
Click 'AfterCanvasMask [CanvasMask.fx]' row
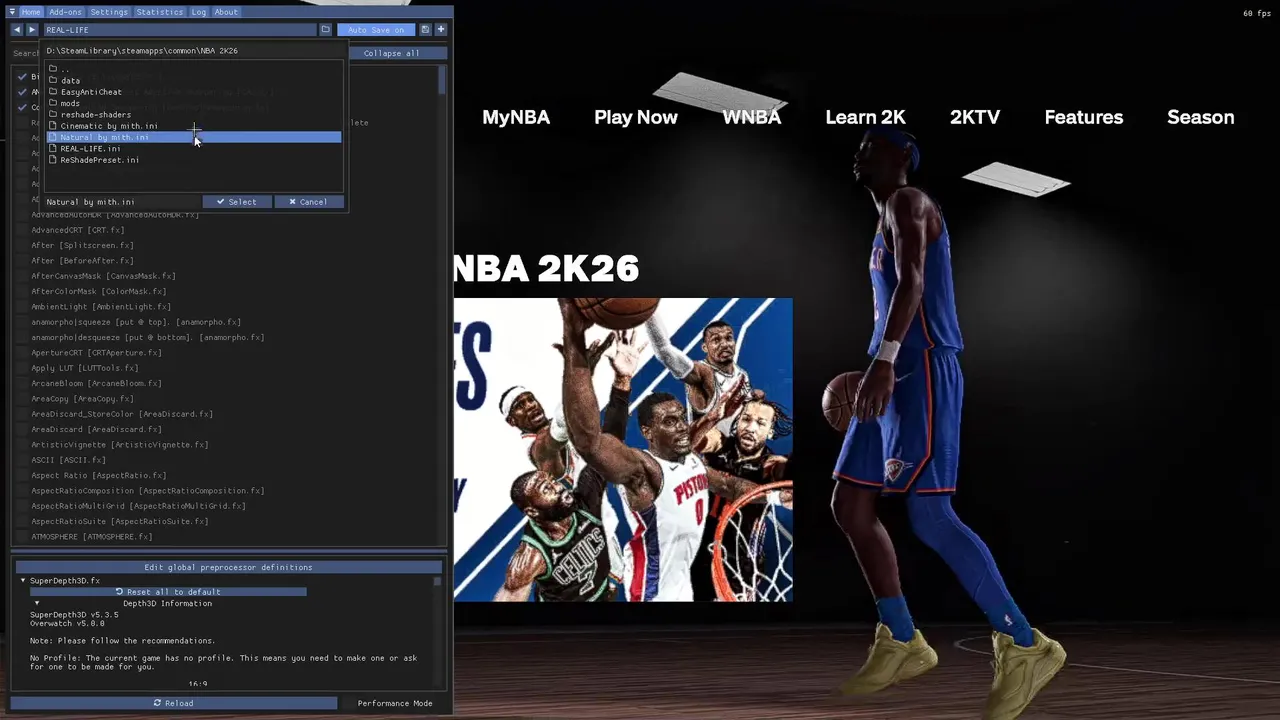click(103, 276)
